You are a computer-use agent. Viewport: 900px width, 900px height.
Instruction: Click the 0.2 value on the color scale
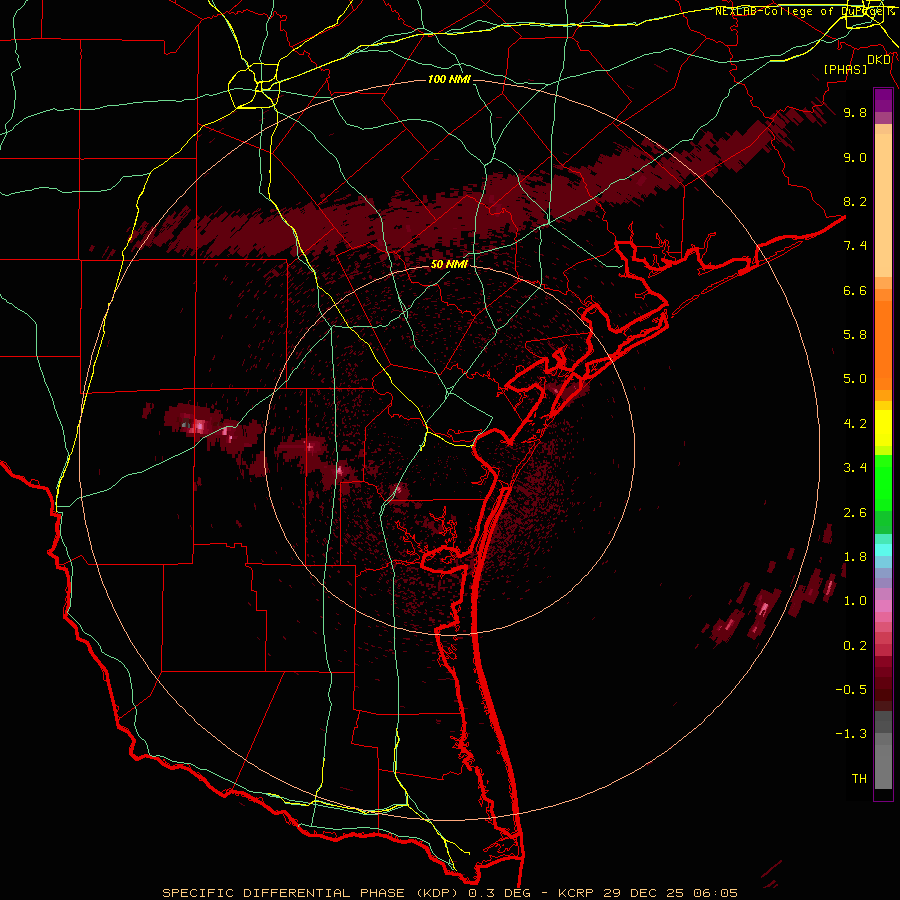point(855,646)
